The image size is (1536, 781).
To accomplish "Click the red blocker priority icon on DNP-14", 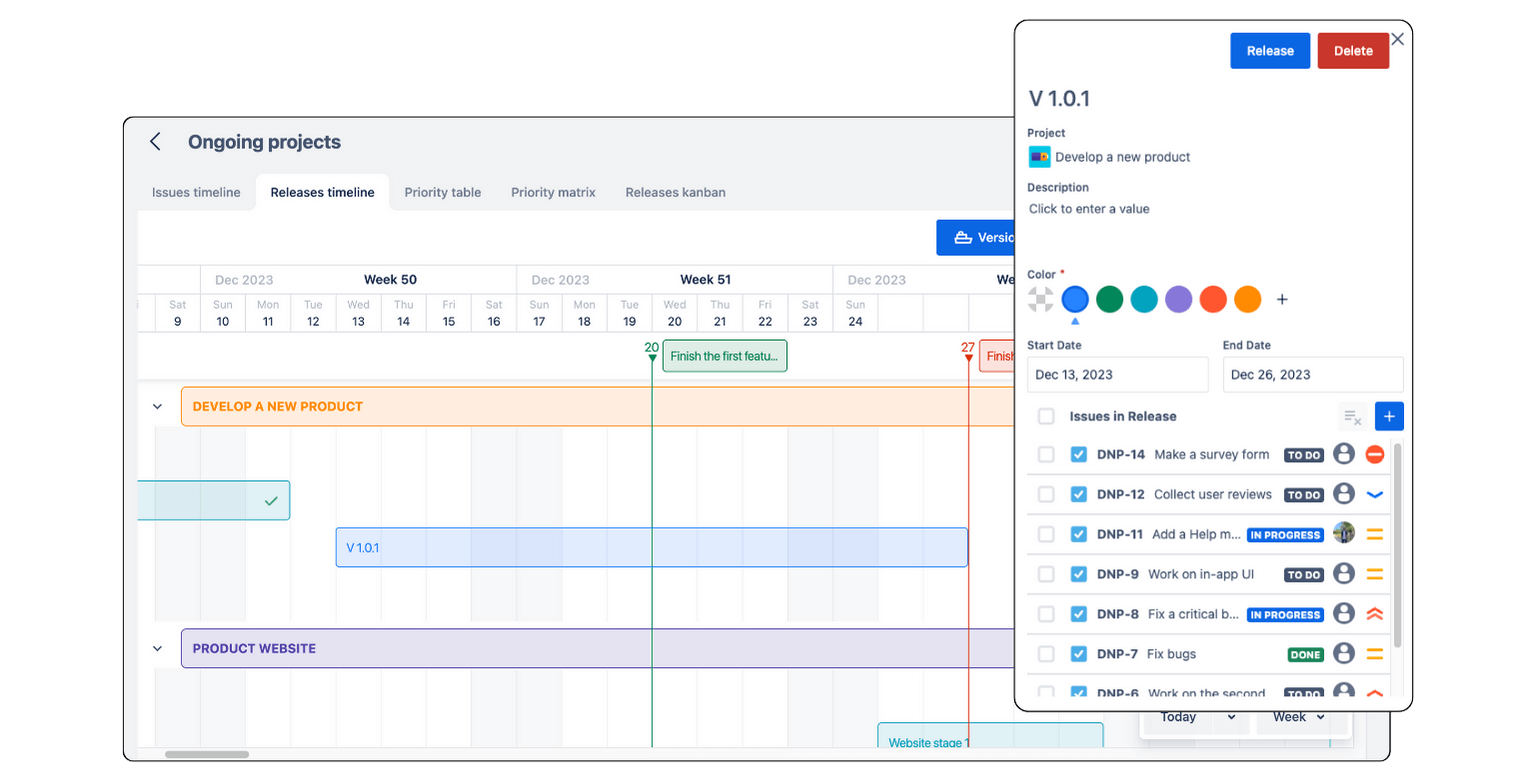I will coord(1375,454).
